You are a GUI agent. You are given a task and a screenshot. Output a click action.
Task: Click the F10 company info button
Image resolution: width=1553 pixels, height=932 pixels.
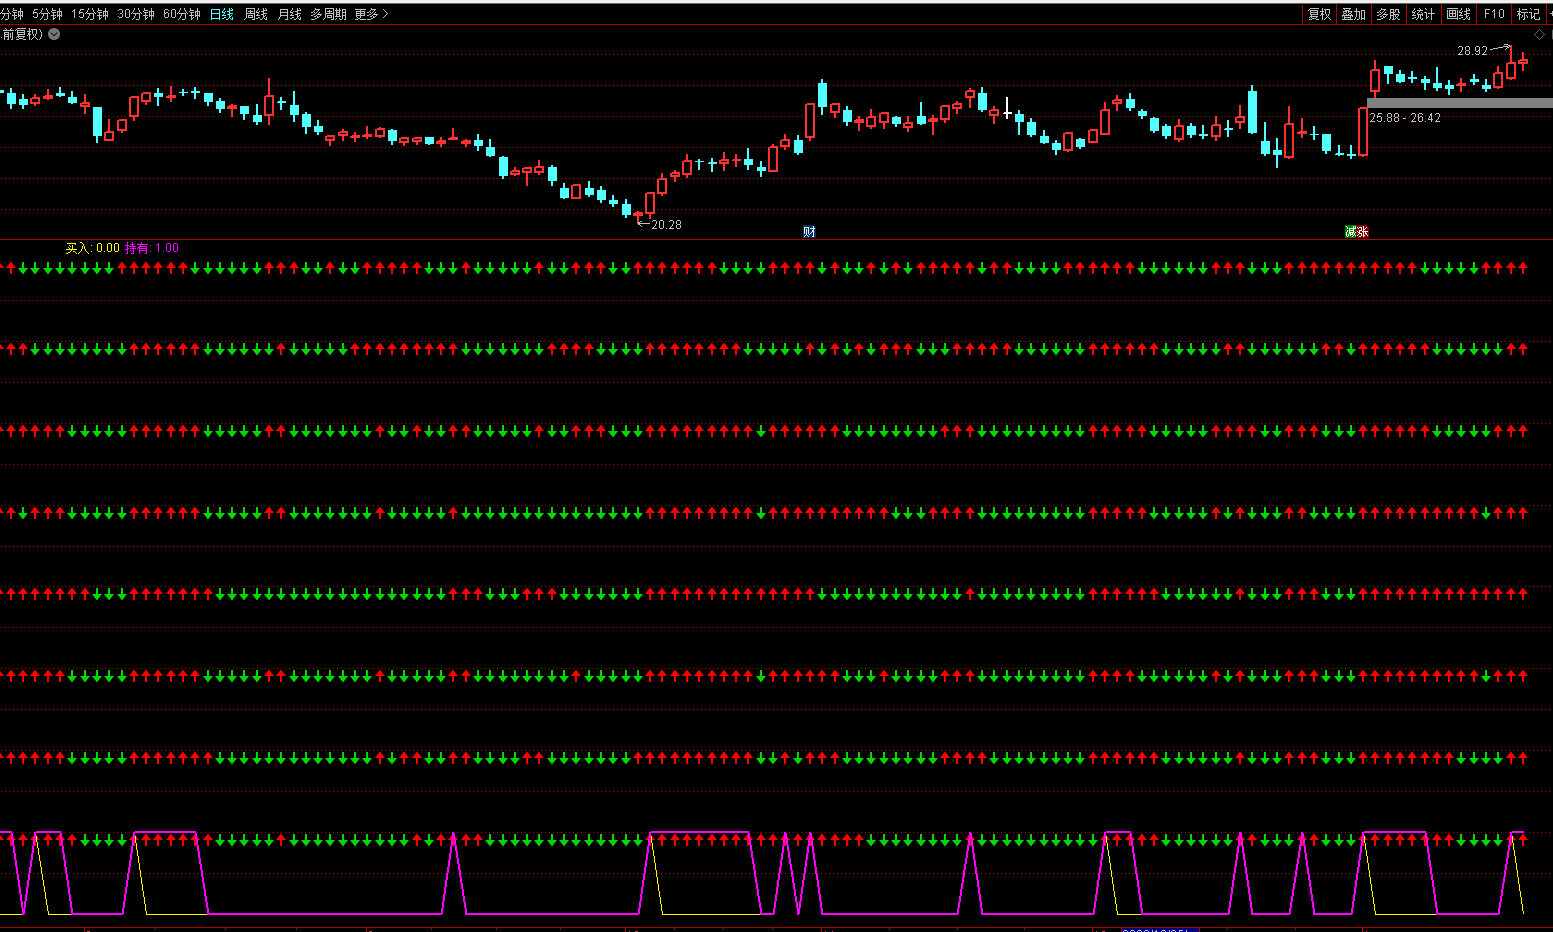[x=1494, y=14]
